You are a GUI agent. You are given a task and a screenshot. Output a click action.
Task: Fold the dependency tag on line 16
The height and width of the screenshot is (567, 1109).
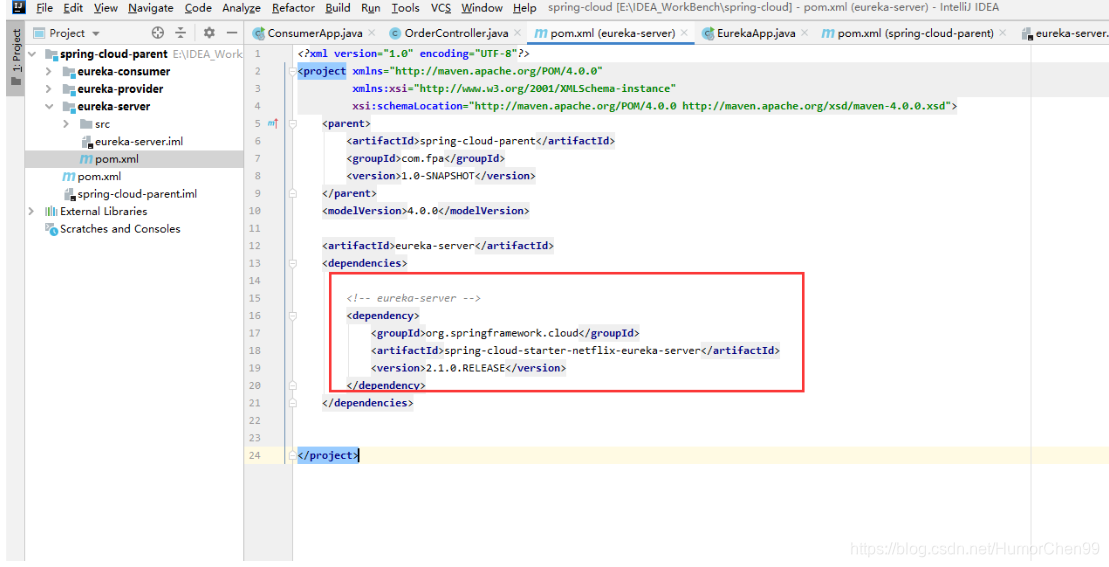292,315
